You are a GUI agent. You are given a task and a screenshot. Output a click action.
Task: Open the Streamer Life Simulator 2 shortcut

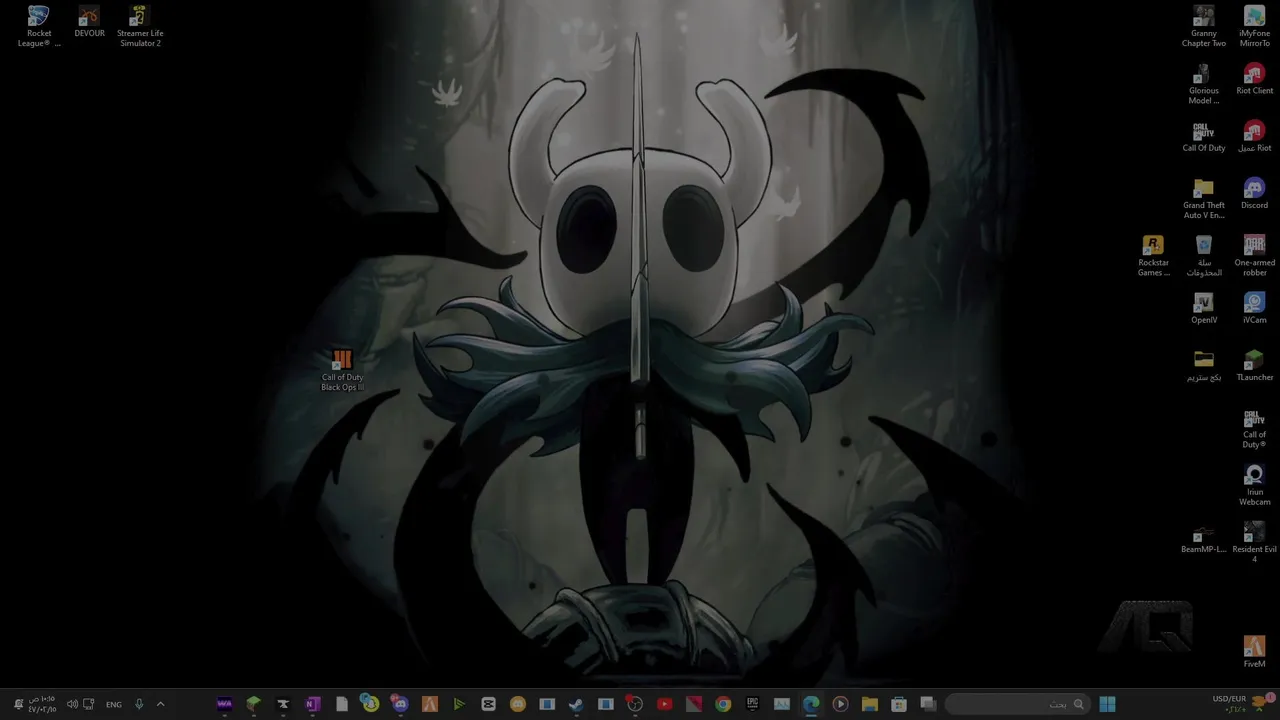tap(140, 27)
